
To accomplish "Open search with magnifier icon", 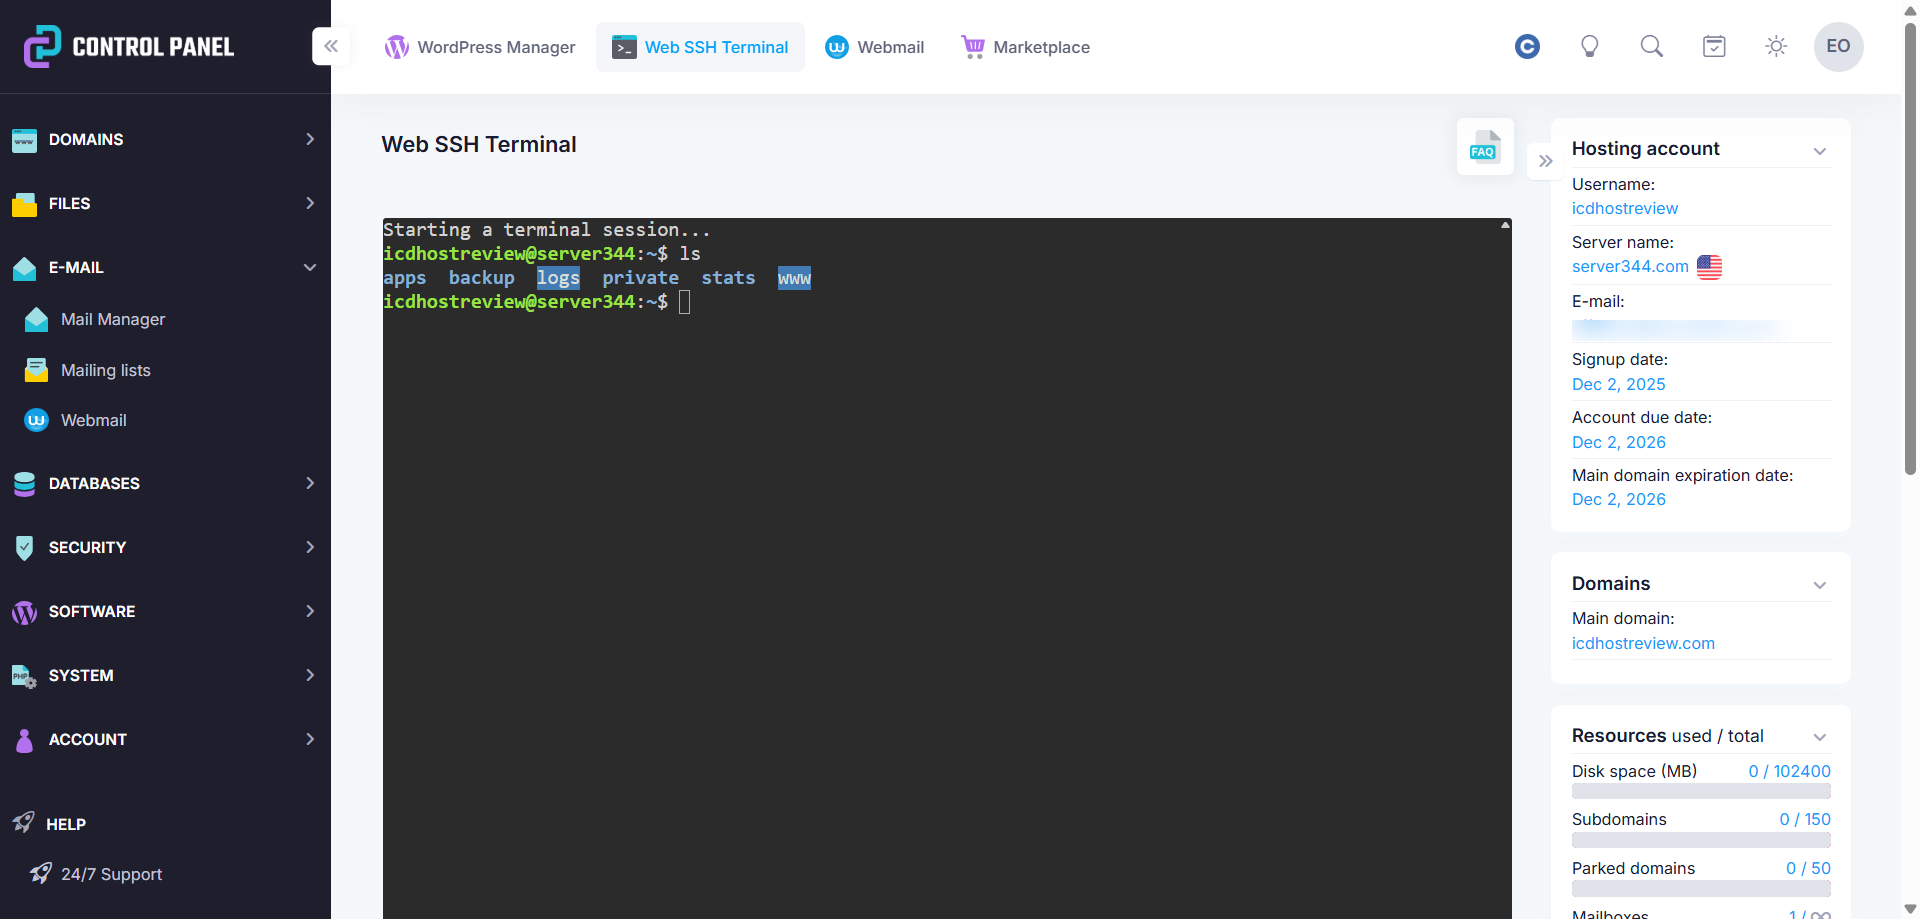I will tap(1652, 46).
